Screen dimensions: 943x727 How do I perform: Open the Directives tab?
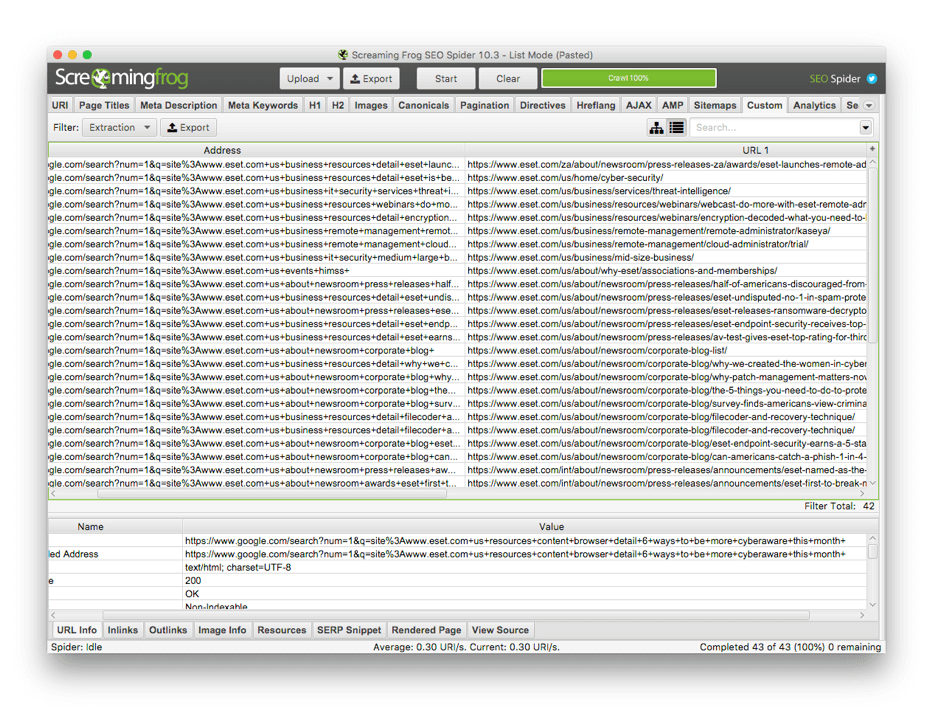tap(542, 105)
